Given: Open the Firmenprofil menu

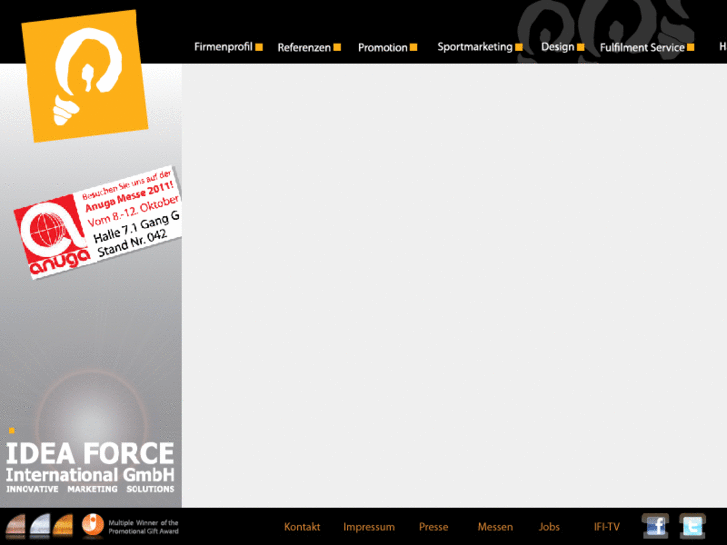Looking at the screenshot, I should pos(228,47).
